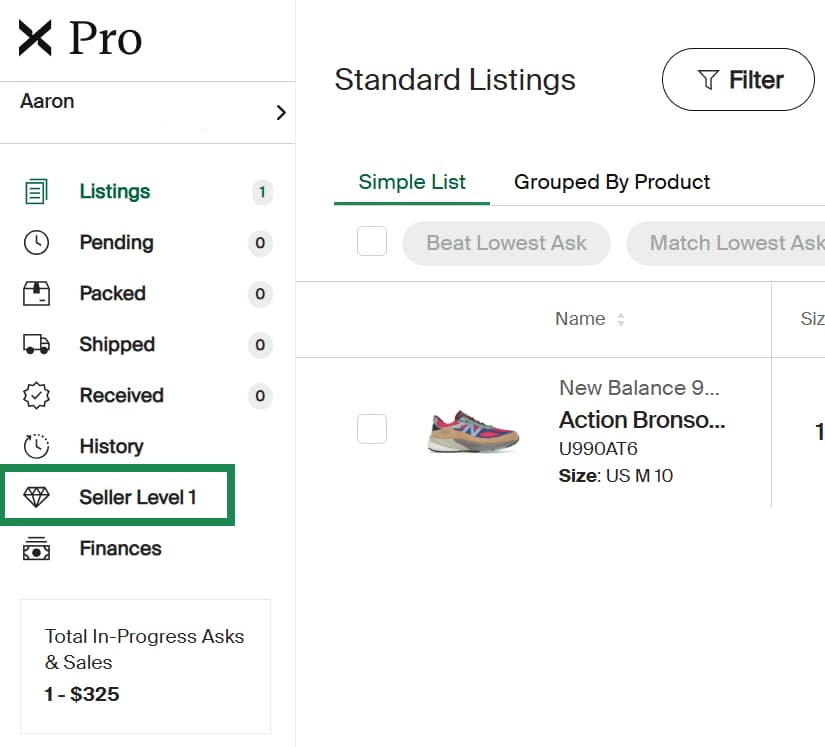Click the Total In-Progress Asks & Sales card
The height and width of the screenshot is (747, 825).
tap(145, 666)
